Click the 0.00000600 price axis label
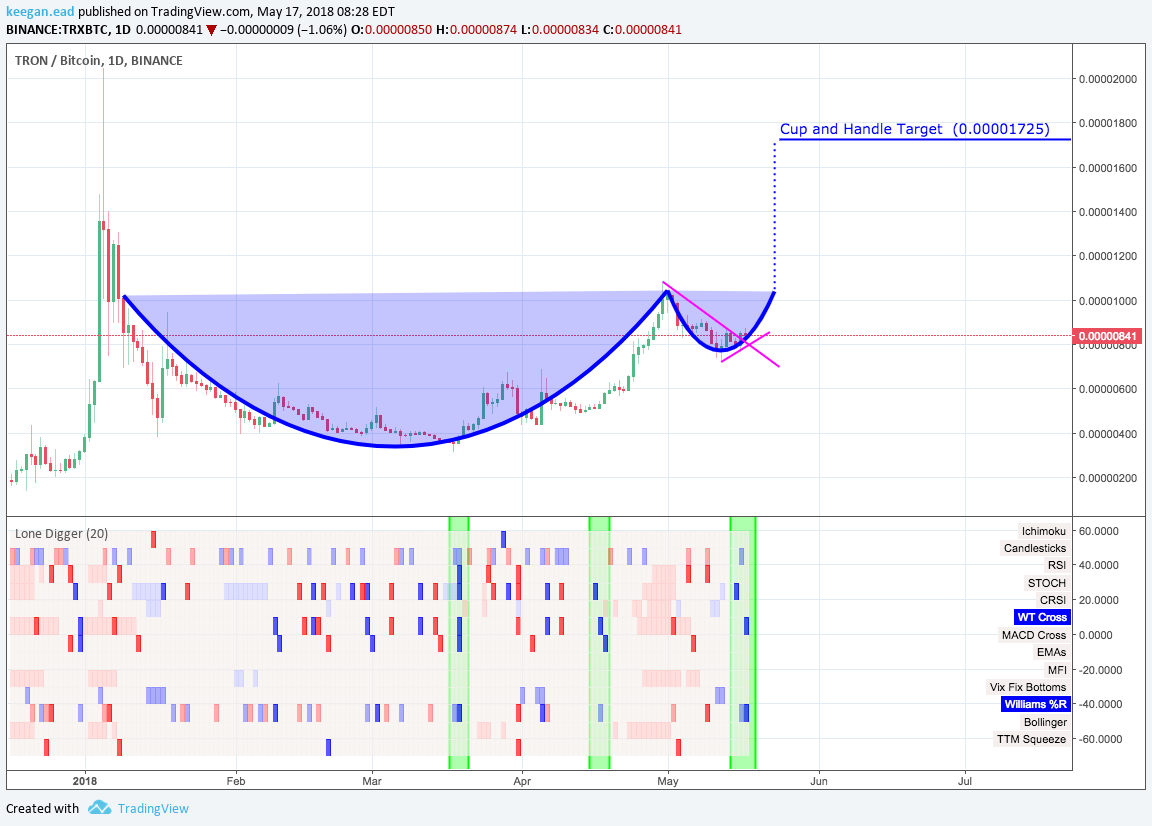This screenshot has height=826, width=1152. 1108,389
